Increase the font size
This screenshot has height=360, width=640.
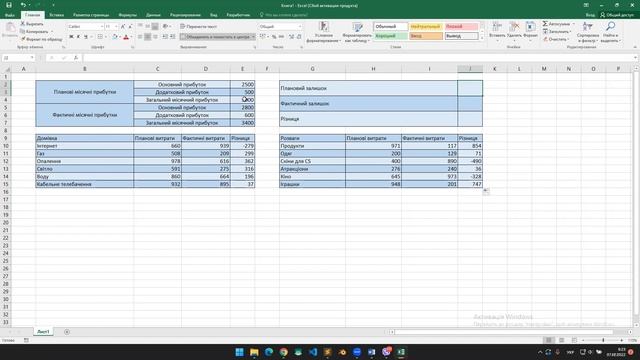click(123, 27)
